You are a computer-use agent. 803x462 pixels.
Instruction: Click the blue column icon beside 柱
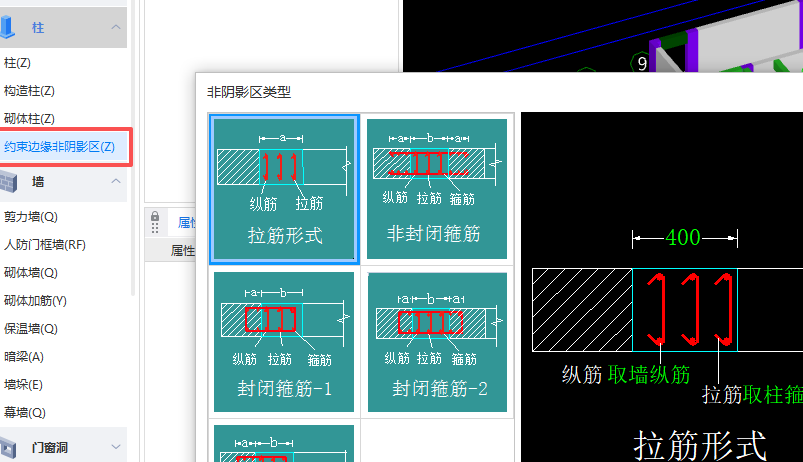(x=7, y=27)
